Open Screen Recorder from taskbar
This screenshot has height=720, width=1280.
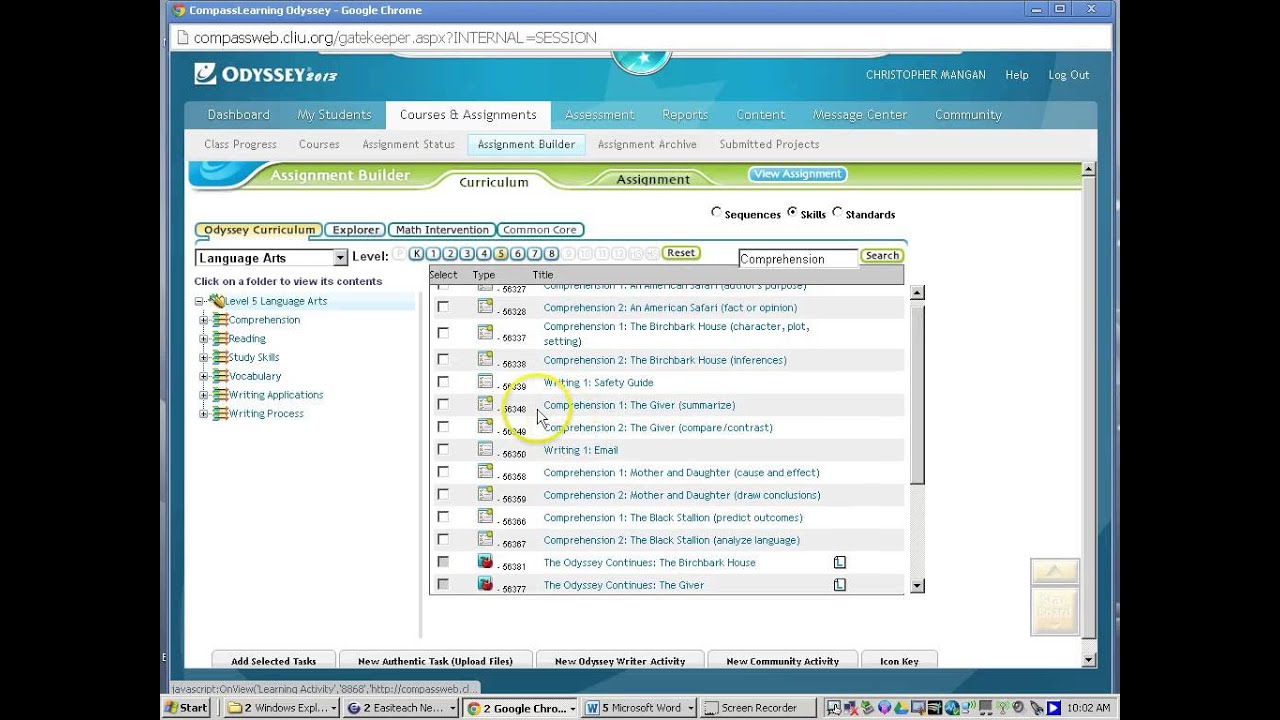pyautogui.click(x=758, y=707)
